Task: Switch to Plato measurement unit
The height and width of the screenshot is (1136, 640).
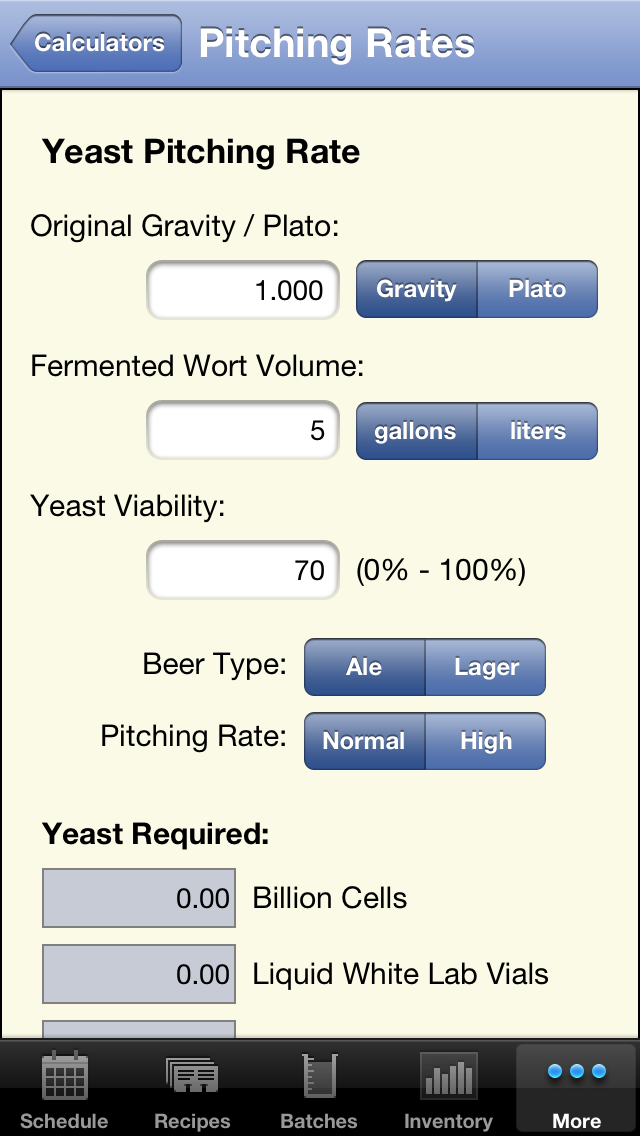Action: (x=537, y=290)
